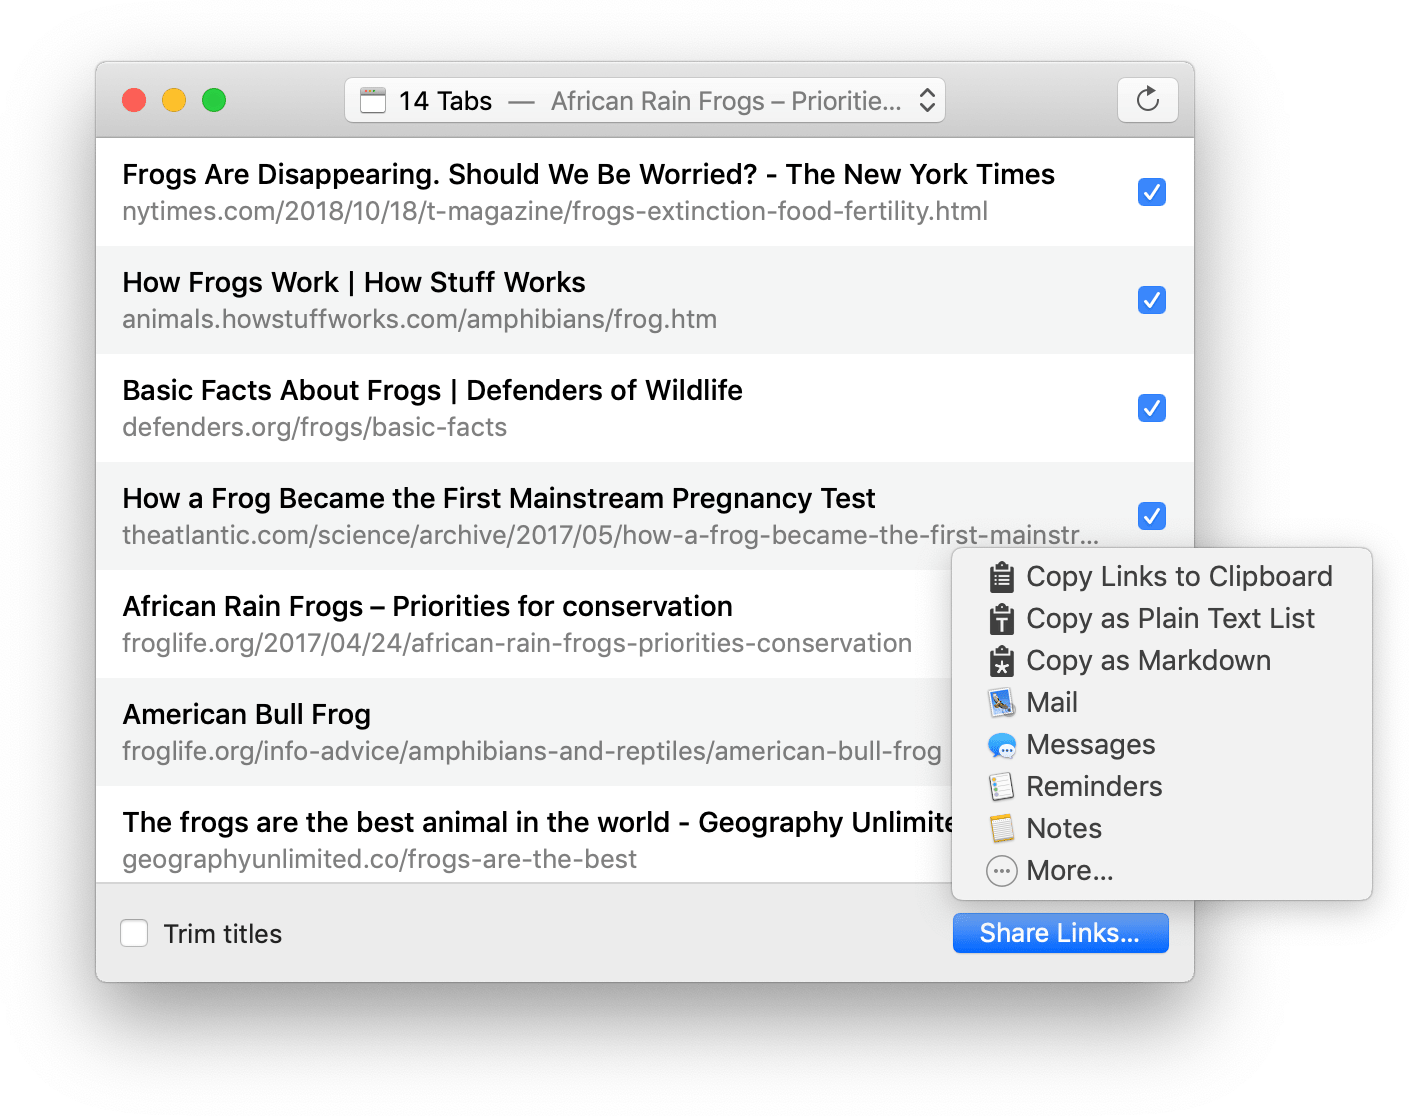Uncheck the Frog Pregnancy Test article
This screenshot has height=1116, width=1409.
coord(1152,516)
